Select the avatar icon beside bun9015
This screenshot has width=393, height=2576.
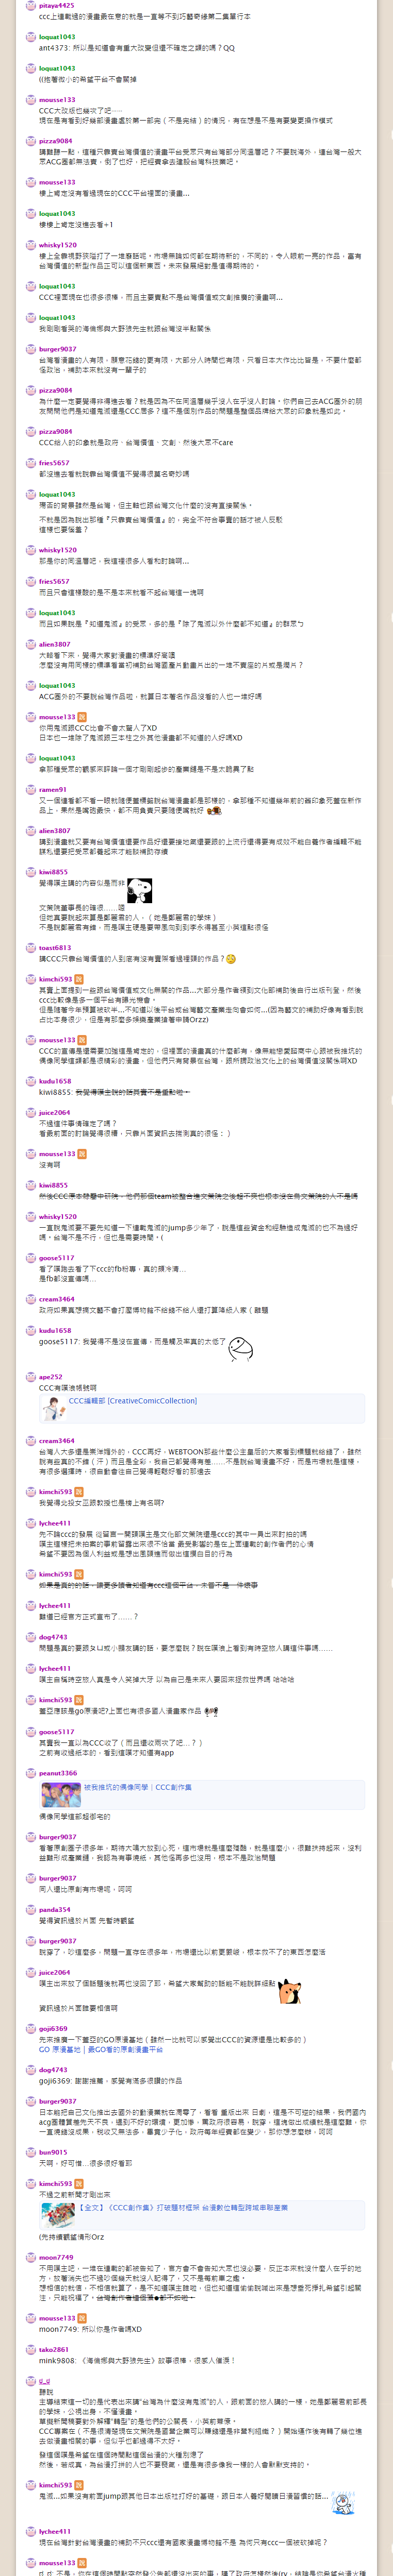(x=31, y=2152)
